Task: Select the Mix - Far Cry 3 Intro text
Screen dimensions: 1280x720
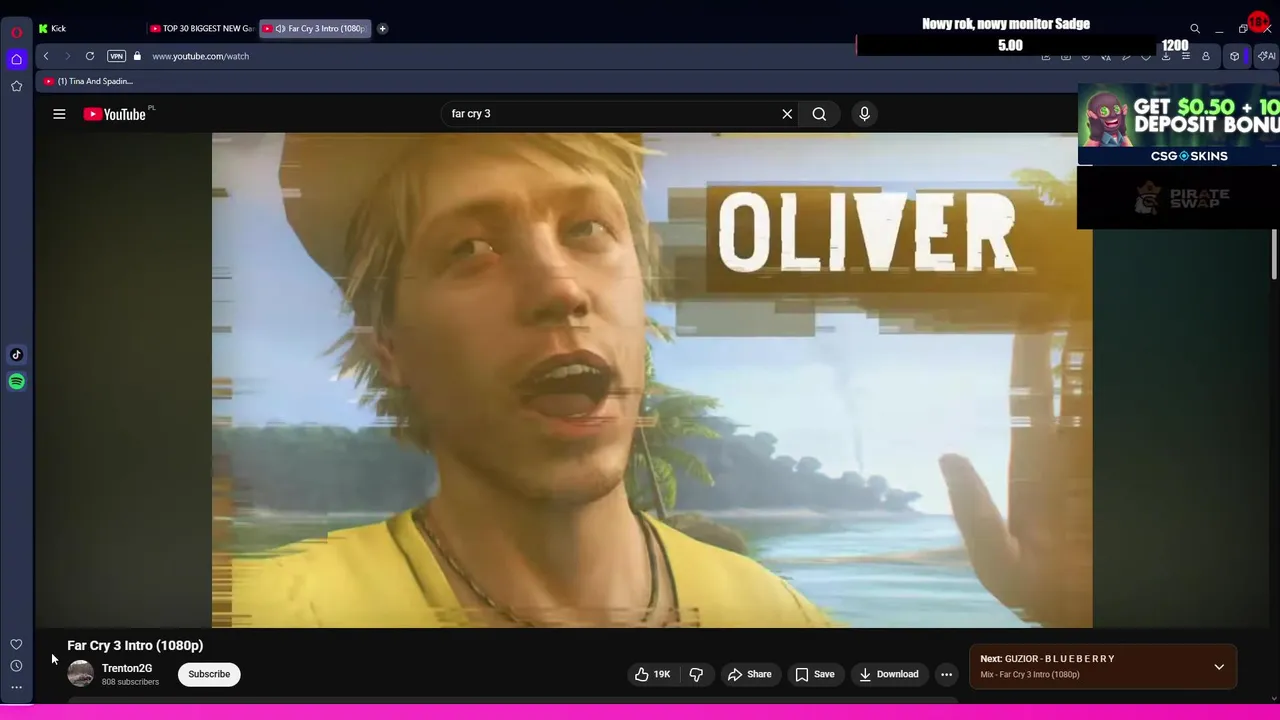Action: coord(1030,674)
